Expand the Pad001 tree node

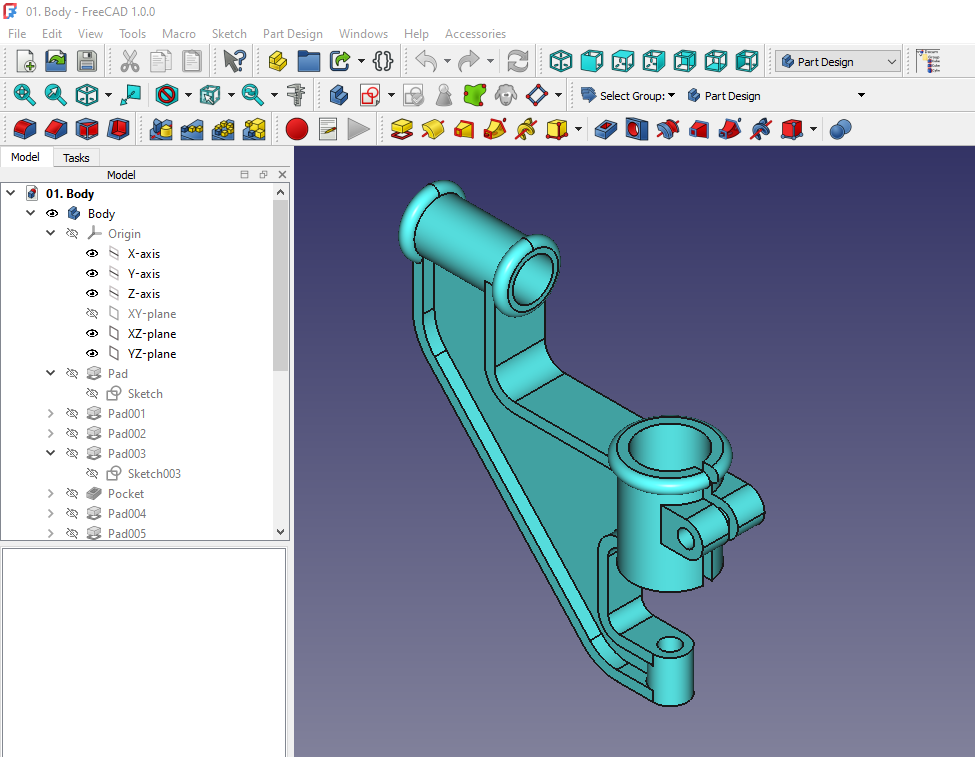point(51,414)
